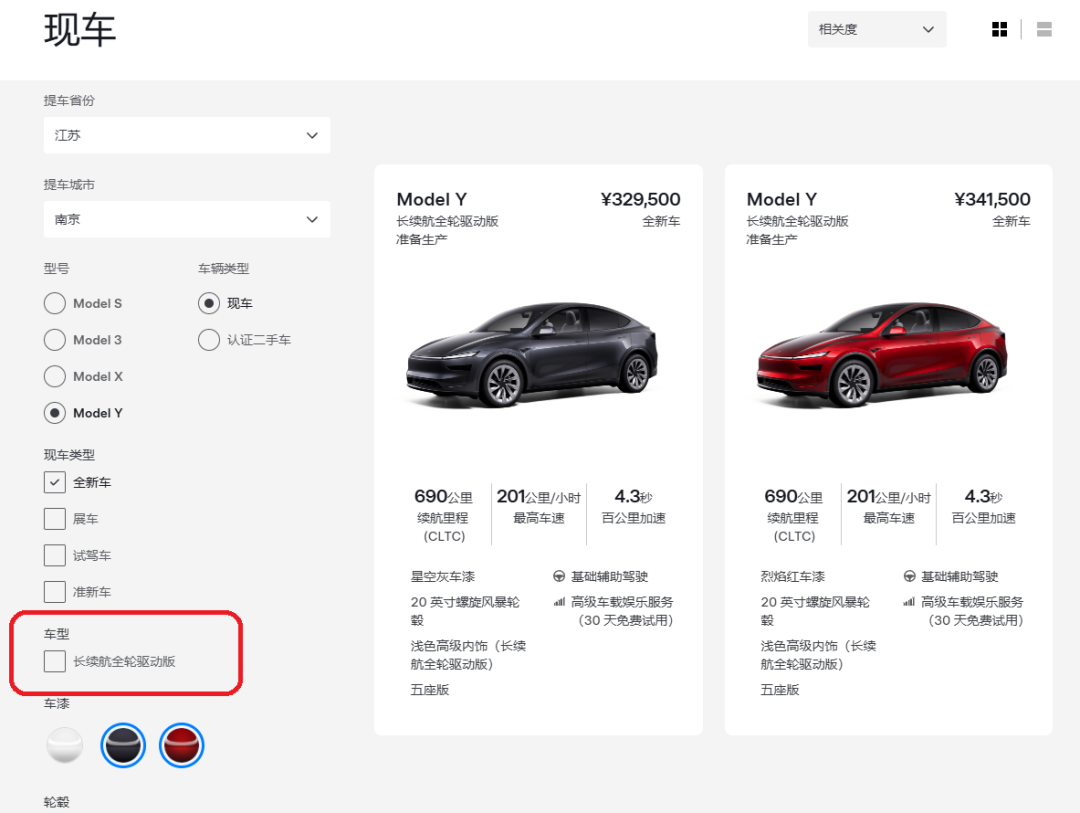
Task: Toggle the dark grey paint swatch
Action: pyautogui.click(x=123, y=745)
